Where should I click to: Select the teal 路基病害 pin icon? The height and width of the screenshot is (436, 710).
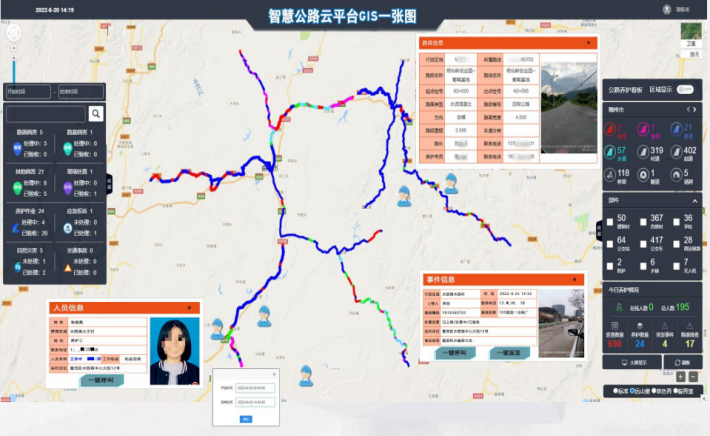67,149
